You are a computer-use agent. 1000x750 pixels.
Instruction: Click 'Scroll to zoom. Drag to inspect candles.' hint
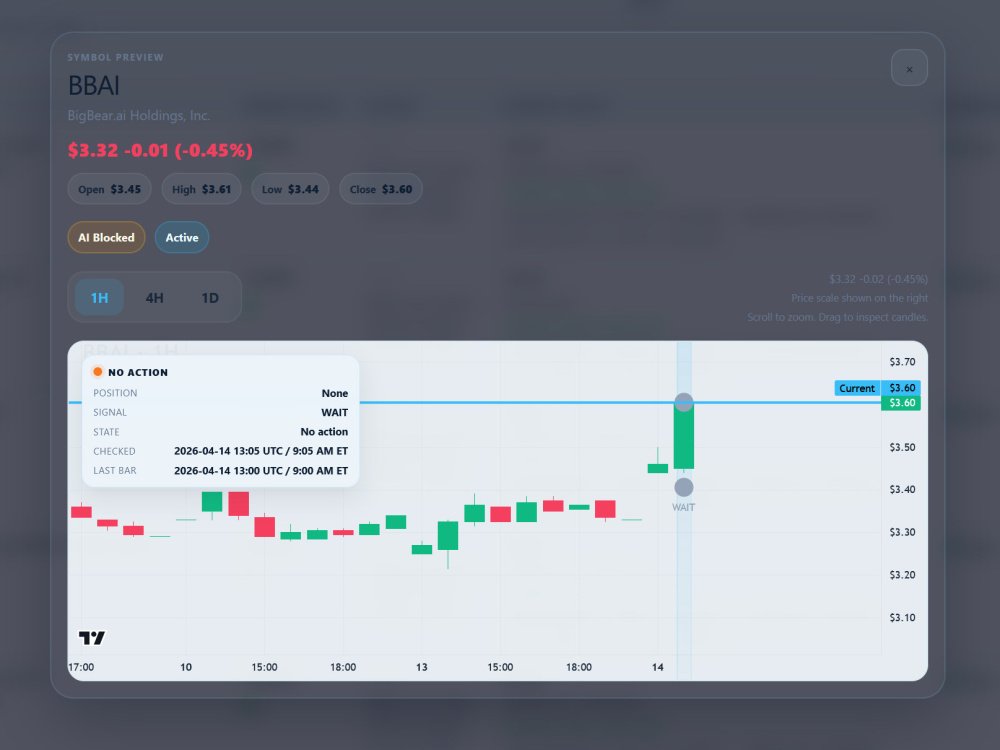point(837,317)
